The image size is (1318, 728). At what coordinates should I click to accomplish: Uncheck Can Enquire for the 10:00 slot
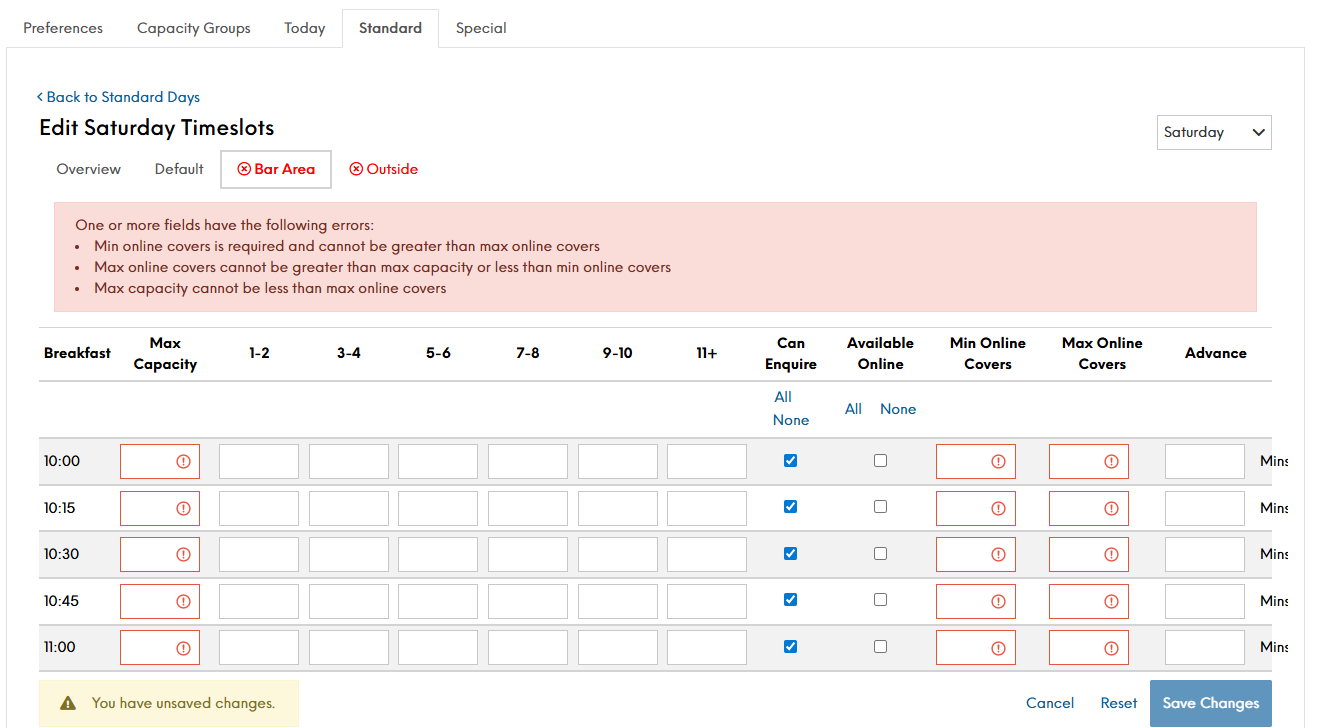(x=791, y=461)
